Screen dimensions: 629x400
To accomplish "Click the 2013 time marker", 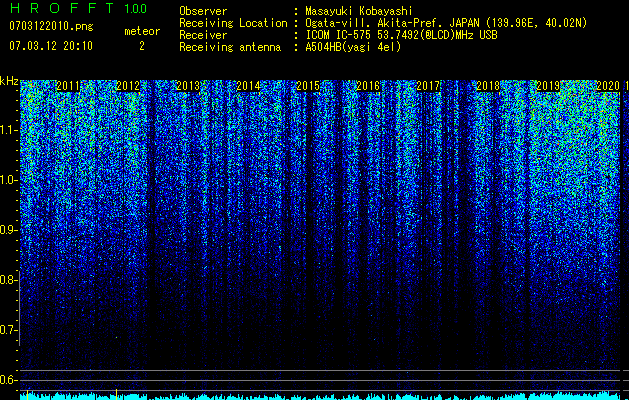I will 188,86.
